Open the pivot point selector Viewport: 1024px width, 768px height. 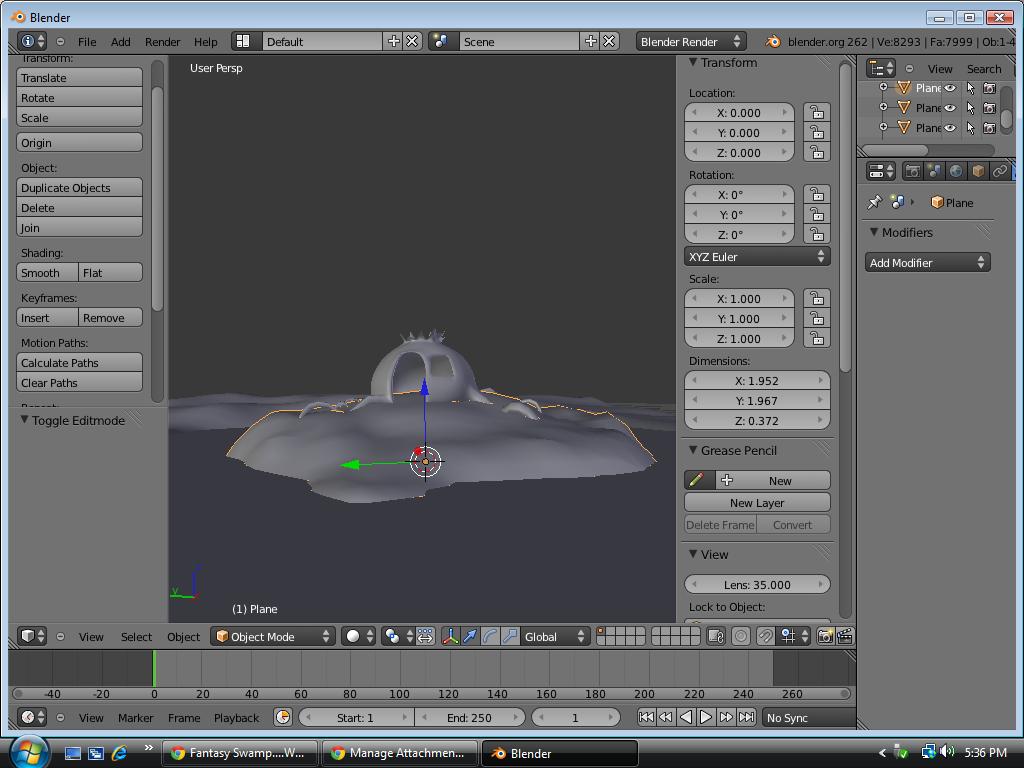(397, 636)
